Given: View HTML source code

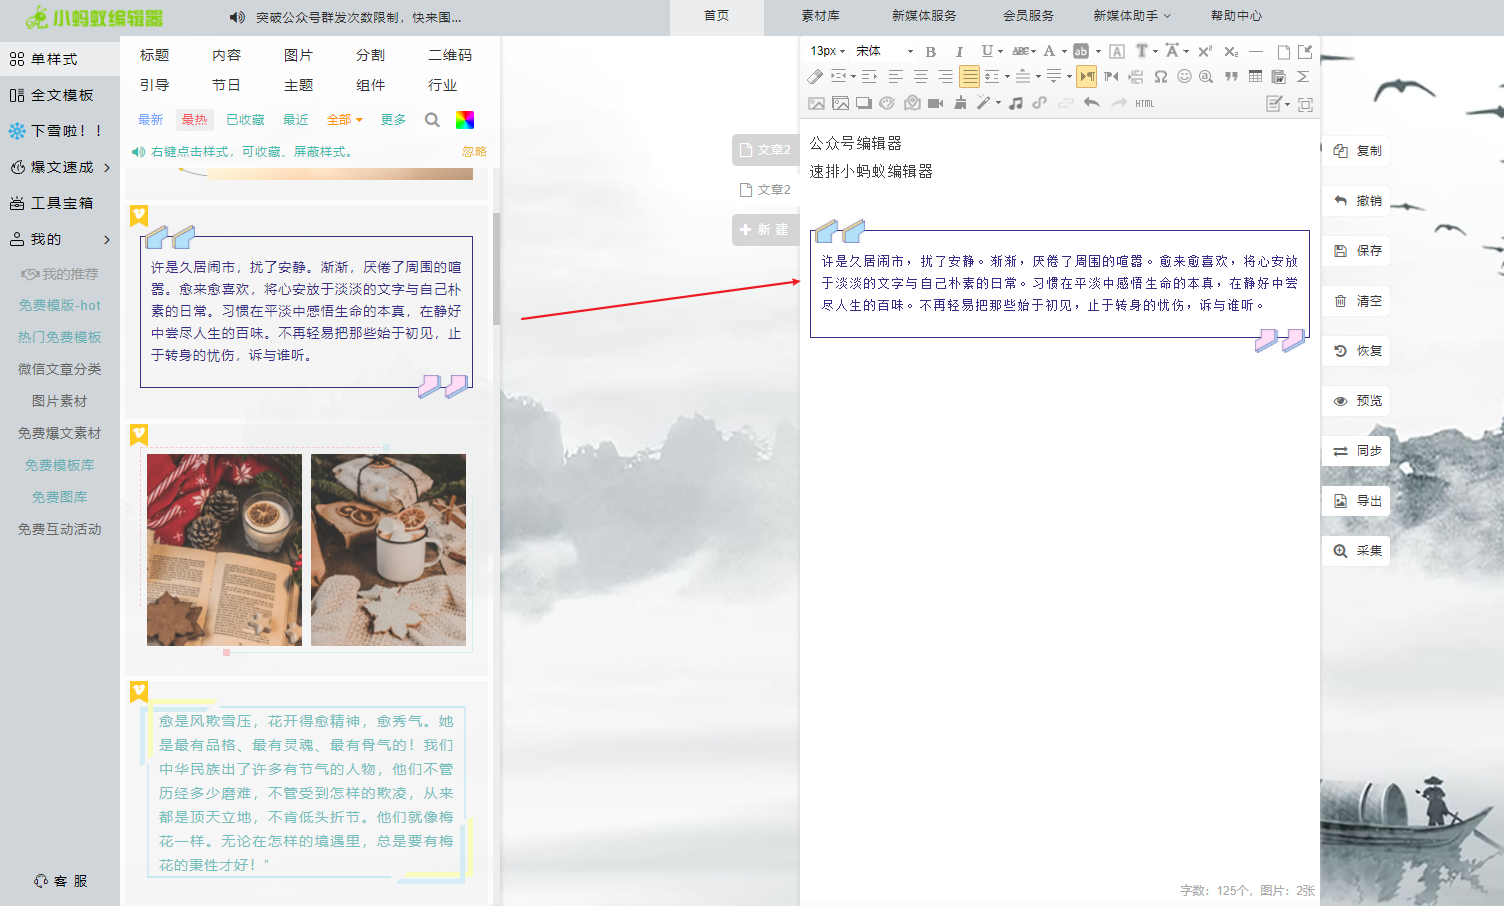Looking at the screenshot, I should (x=1144, y=103).
